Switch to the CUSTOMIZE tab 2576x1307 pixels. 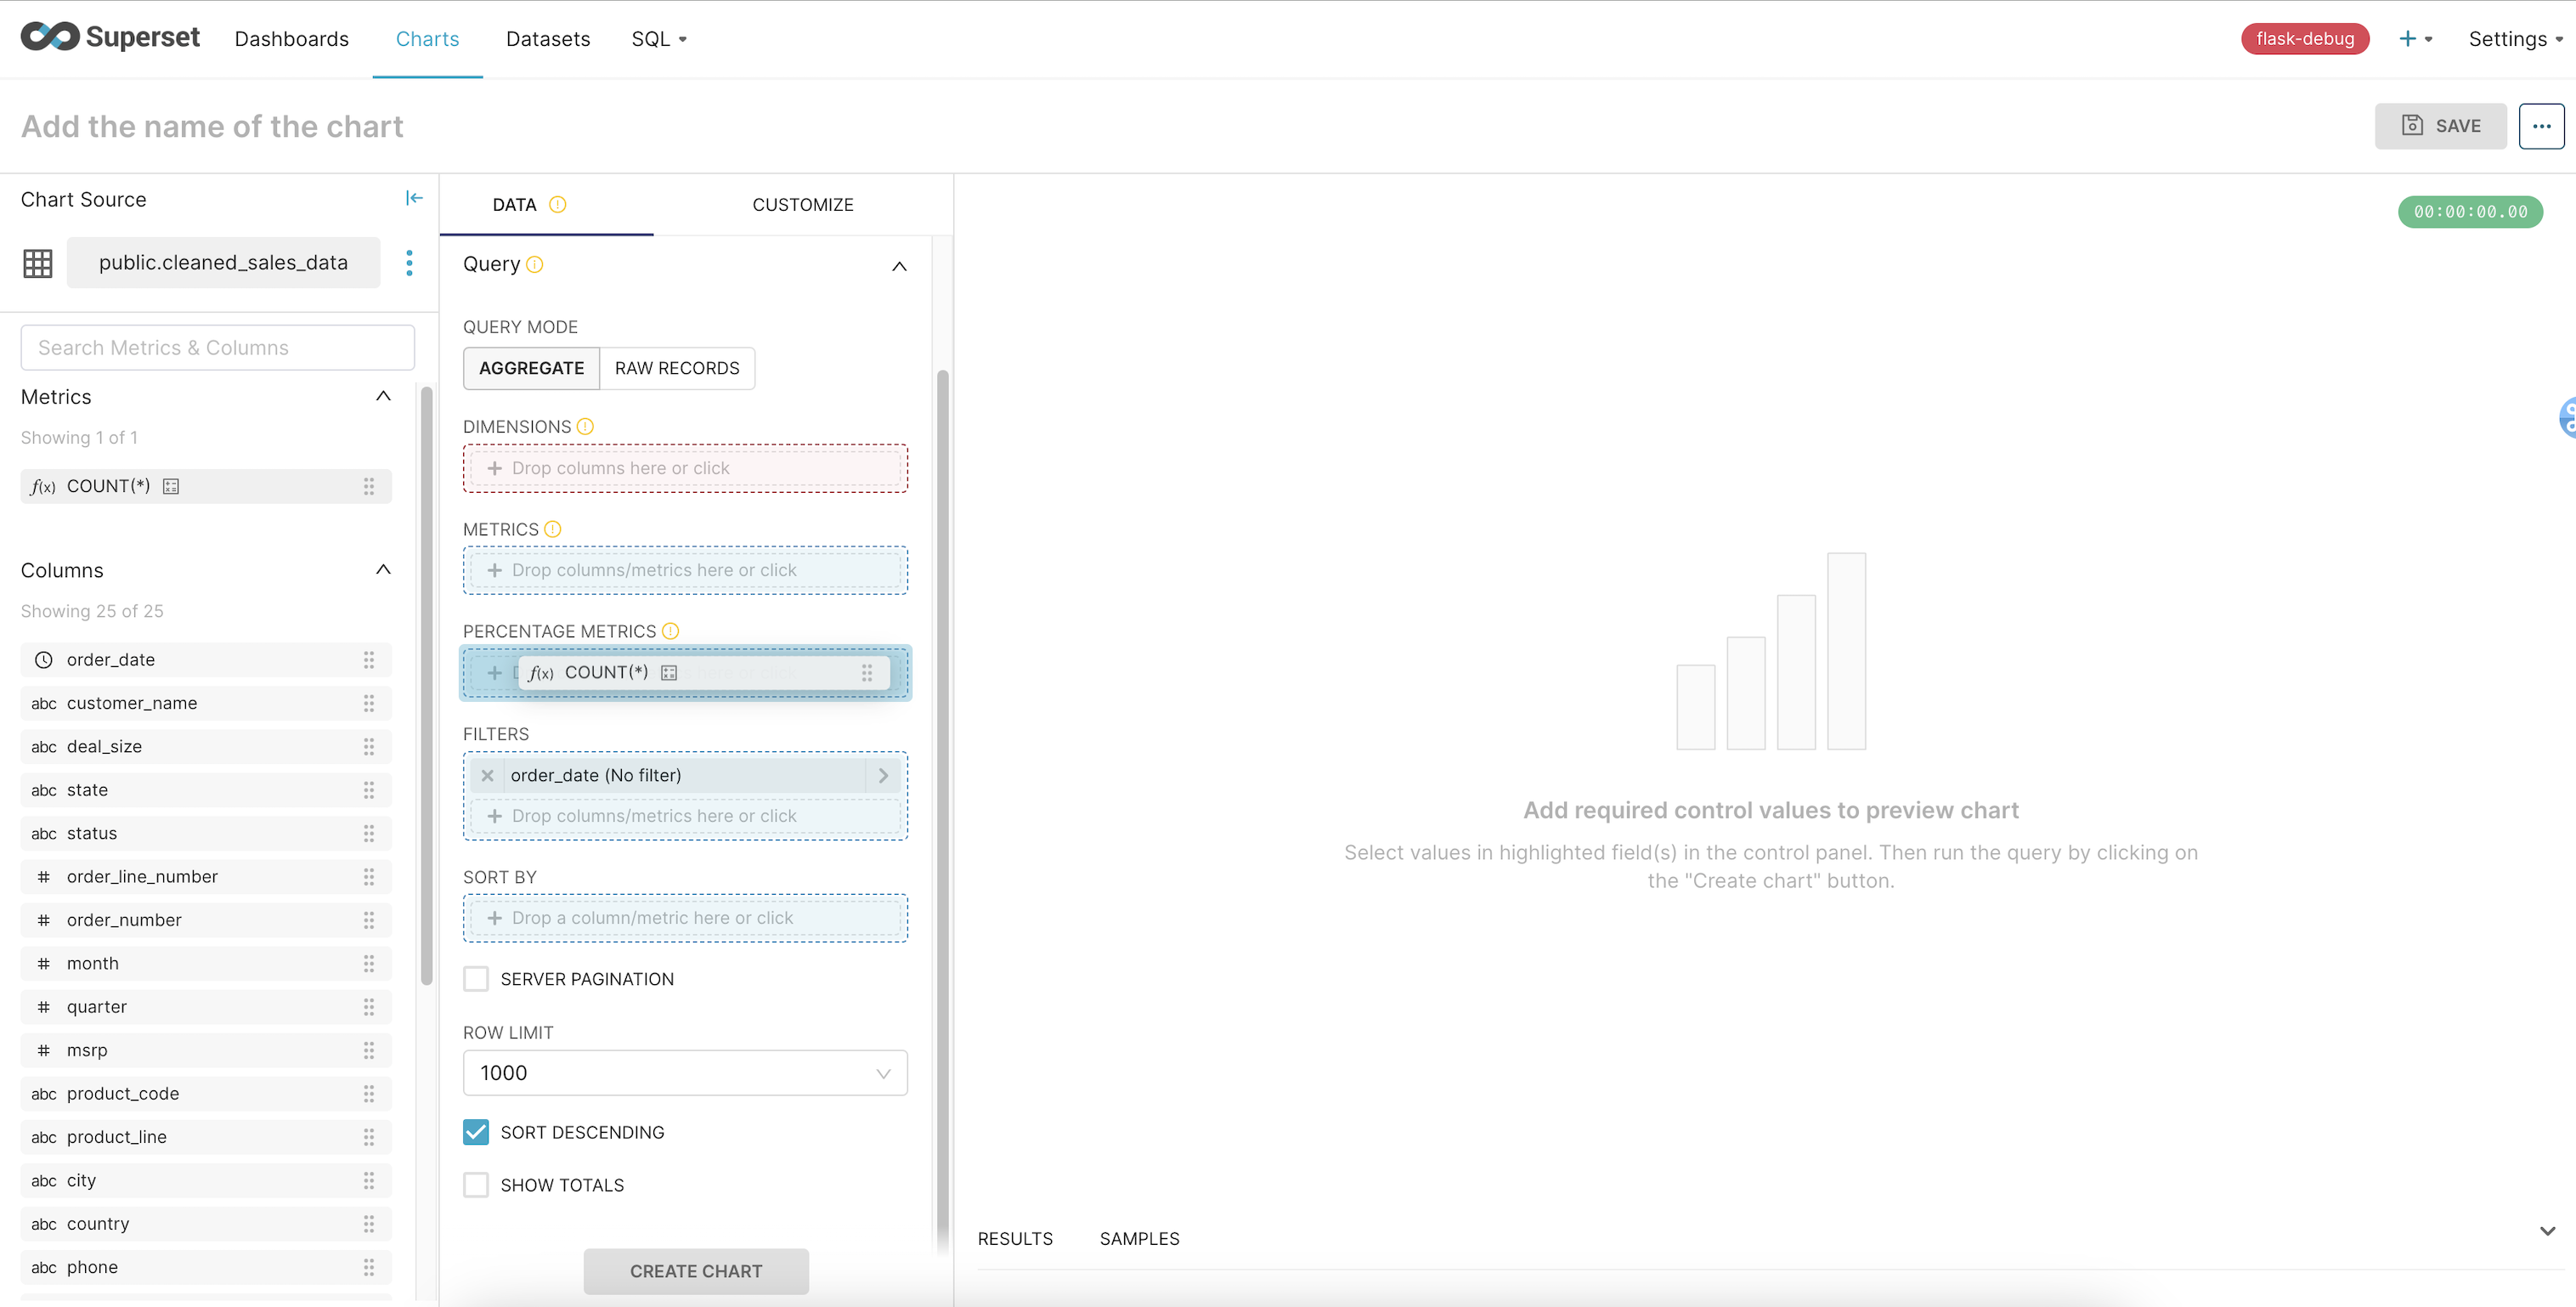801,203
